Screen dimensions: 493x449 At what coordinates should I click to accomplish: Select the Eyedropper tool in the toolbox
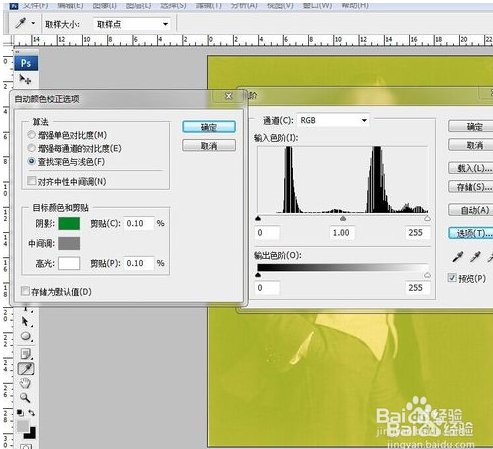(26, 369)
